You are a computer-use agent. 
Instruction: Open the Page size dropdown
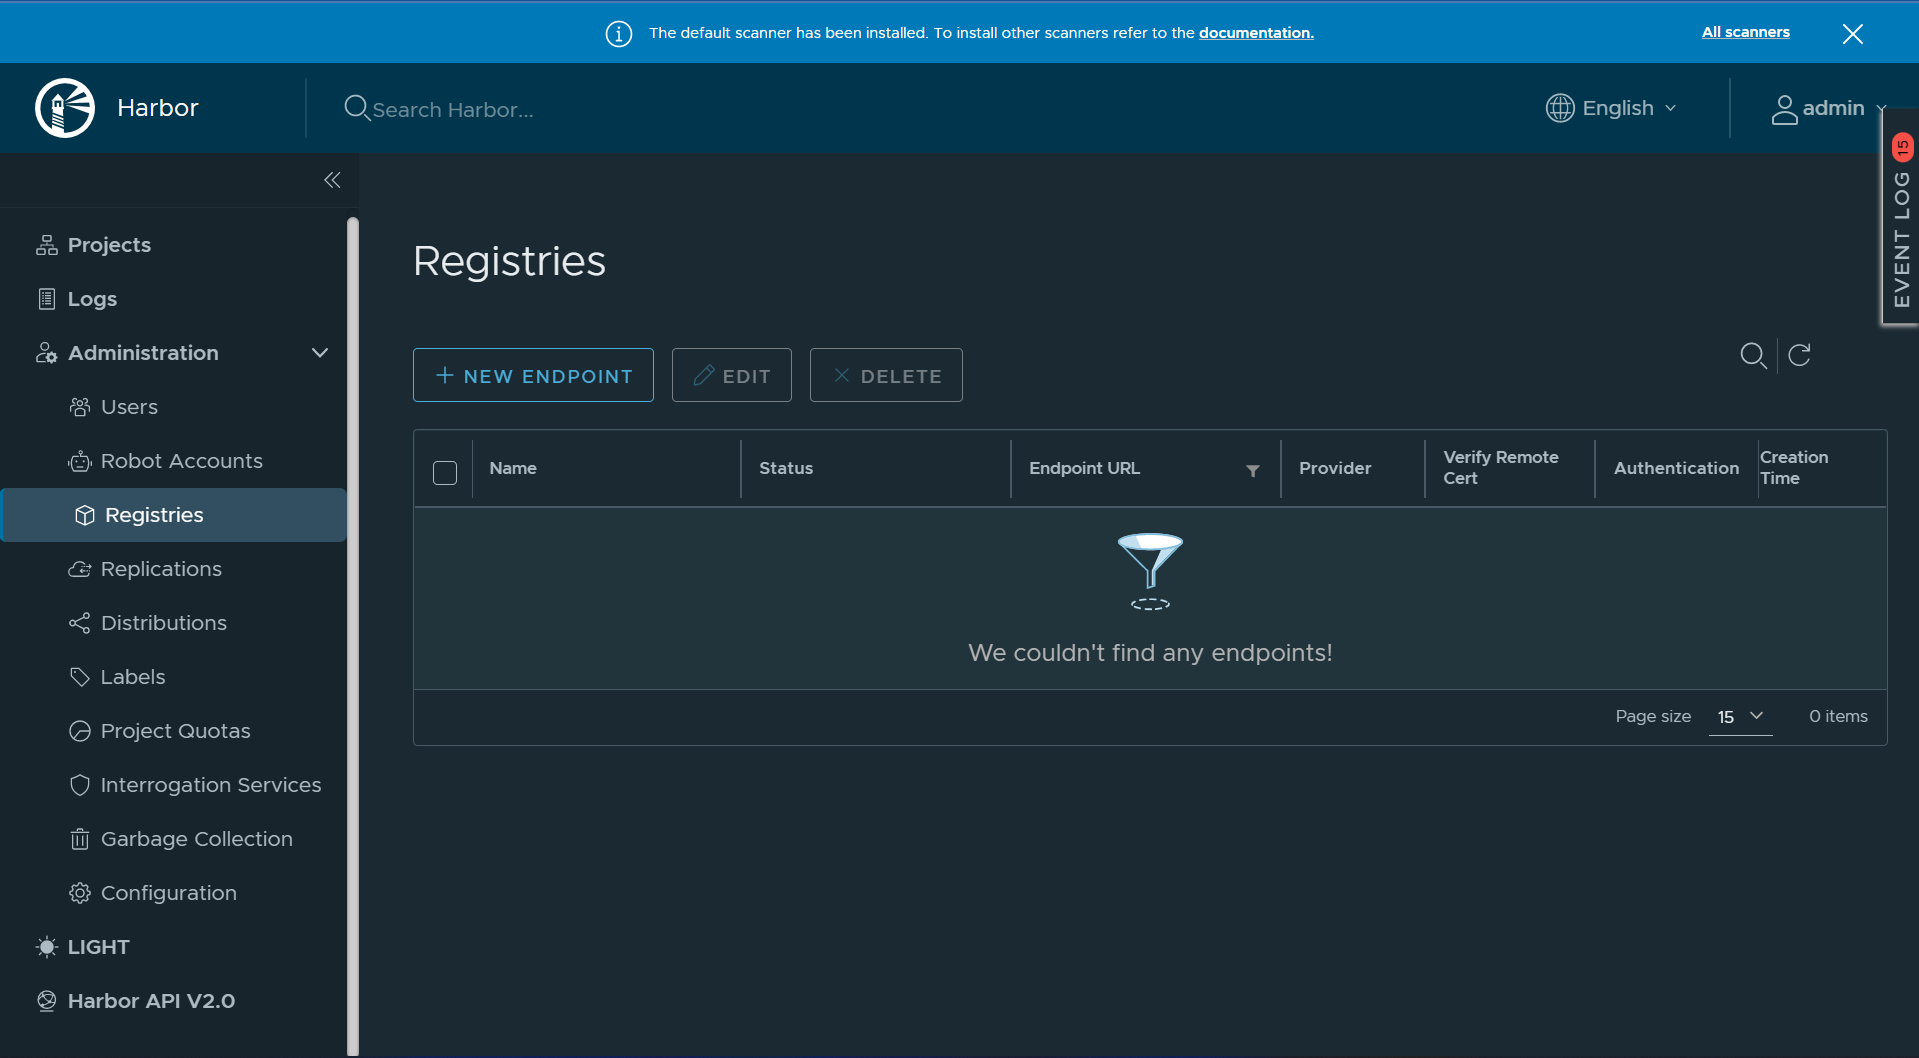coord(1740,717)
